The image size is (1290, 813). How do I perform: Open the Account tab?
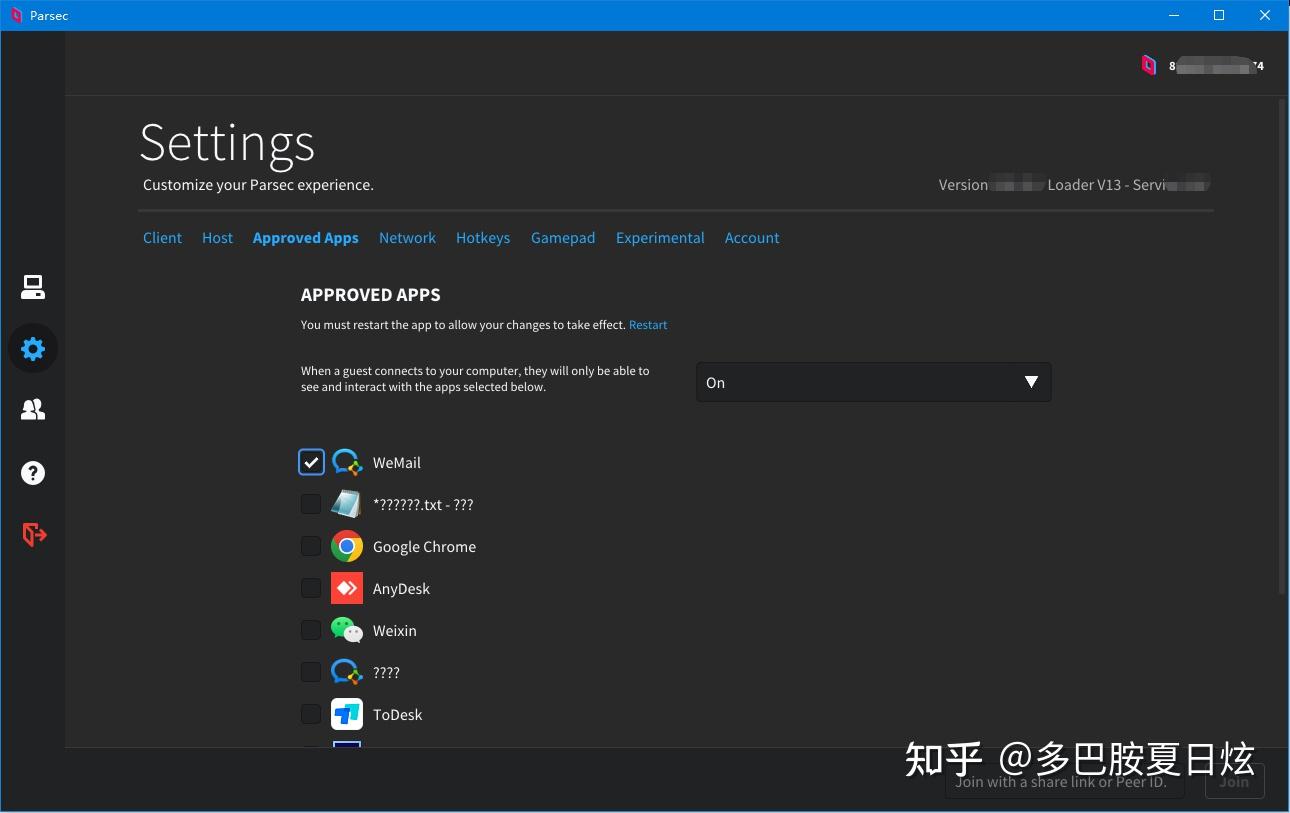(752, 237)
